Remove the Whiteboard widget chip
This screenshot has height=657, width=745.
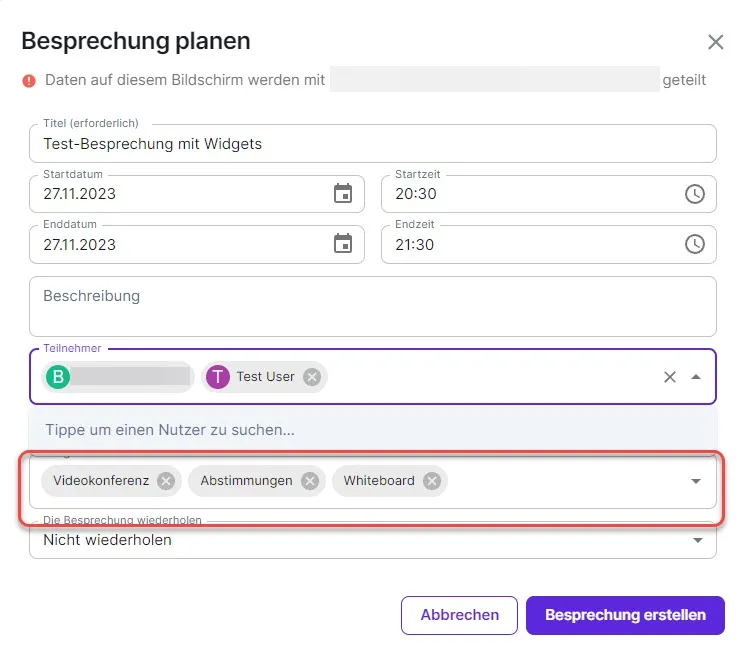tap(432, 481)
